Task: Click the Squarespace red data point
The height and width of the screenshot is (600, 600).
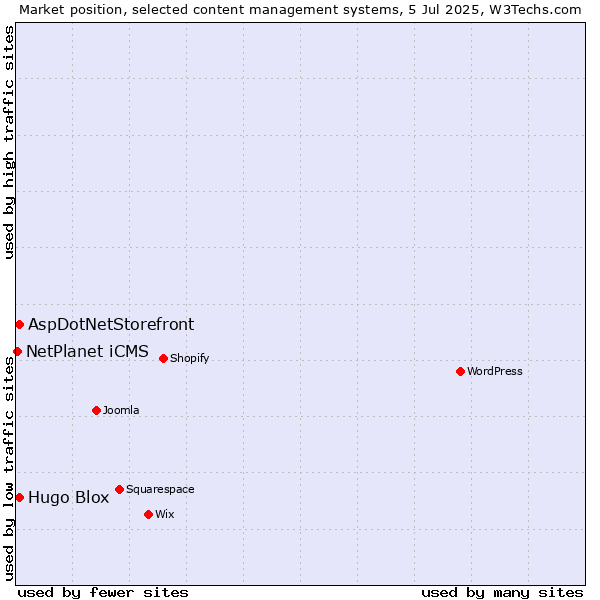Action: (119, 489)
